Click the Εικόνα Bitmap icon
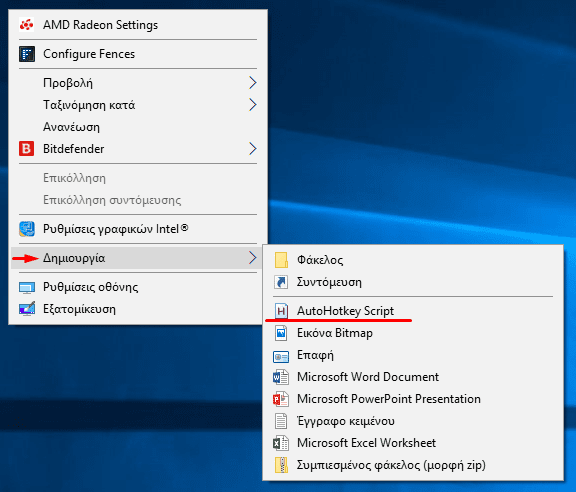576x492 pixels. [281, 333]
